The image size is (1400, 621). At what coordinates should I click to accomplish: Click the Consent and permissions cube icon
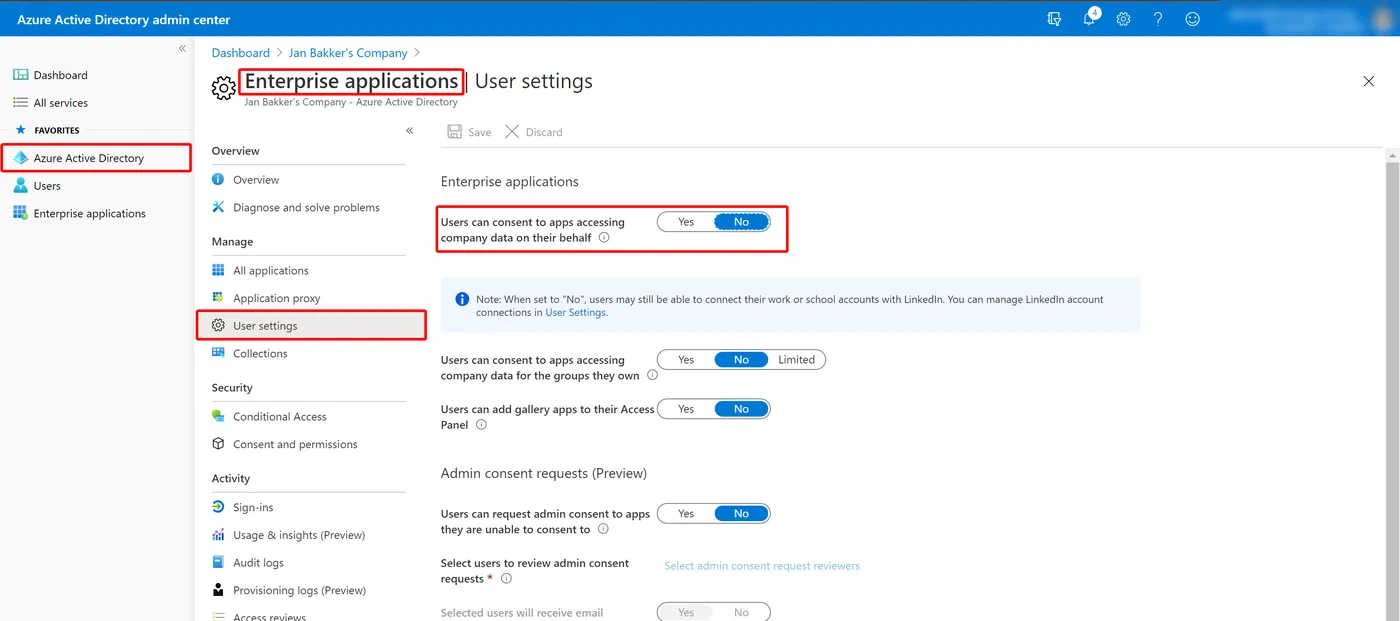(218, 444)
